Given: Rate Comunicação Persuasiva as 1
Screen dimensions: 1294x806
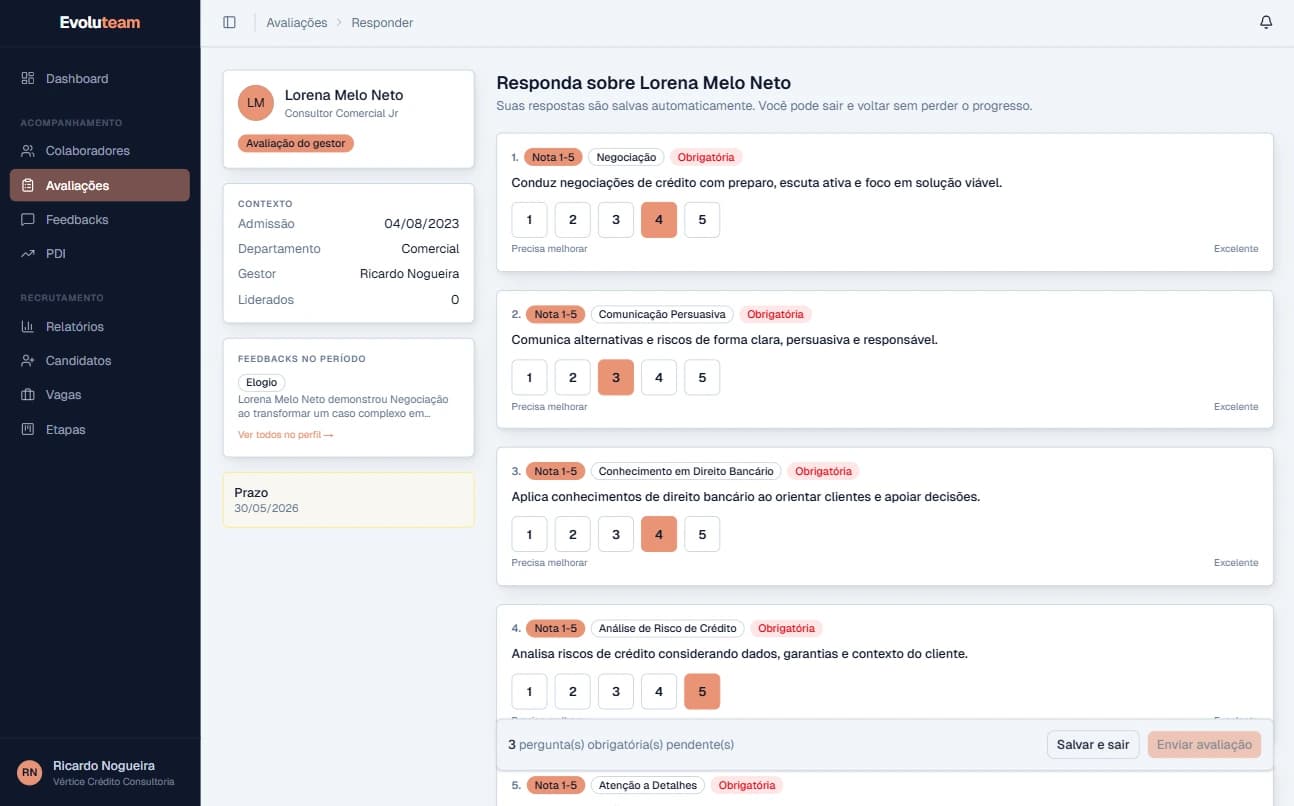Looking at the screenshot, I should (x=529, y=377).
